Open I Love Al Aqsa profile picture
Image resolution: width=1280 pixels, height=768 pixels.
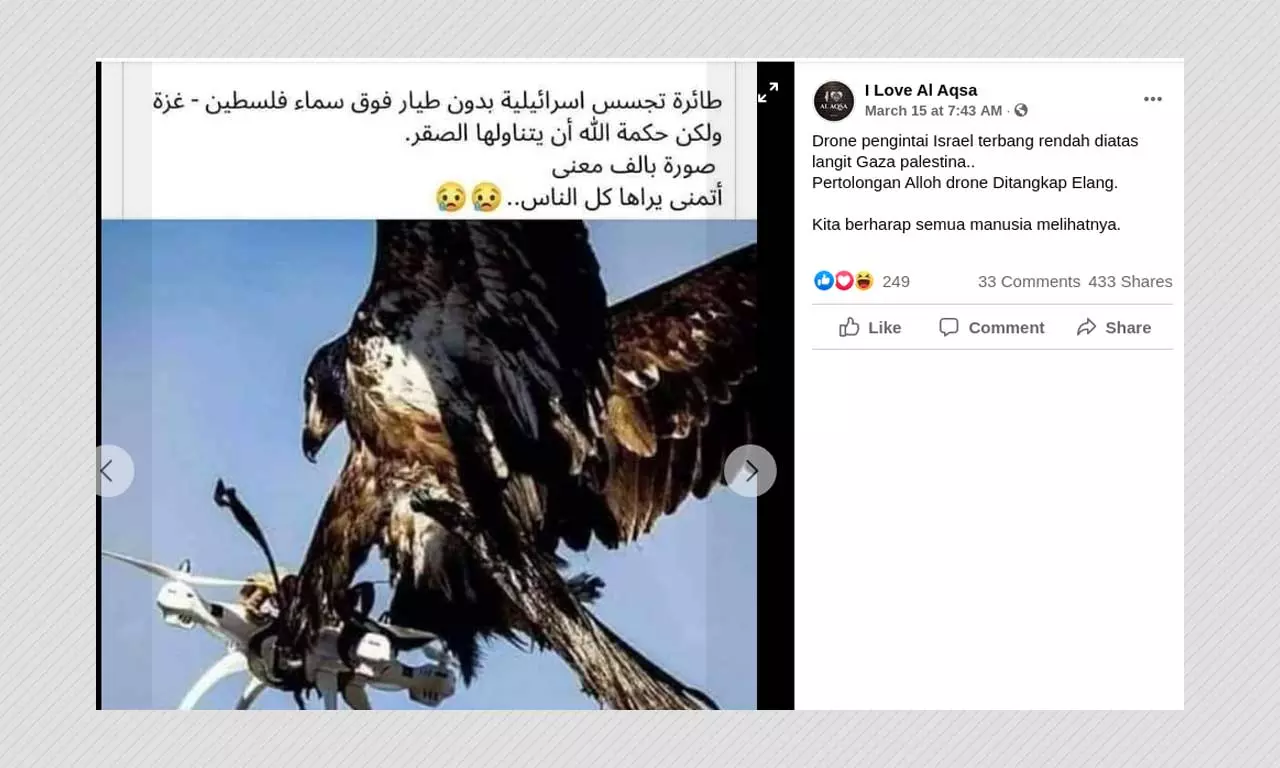tap(834, 100)
